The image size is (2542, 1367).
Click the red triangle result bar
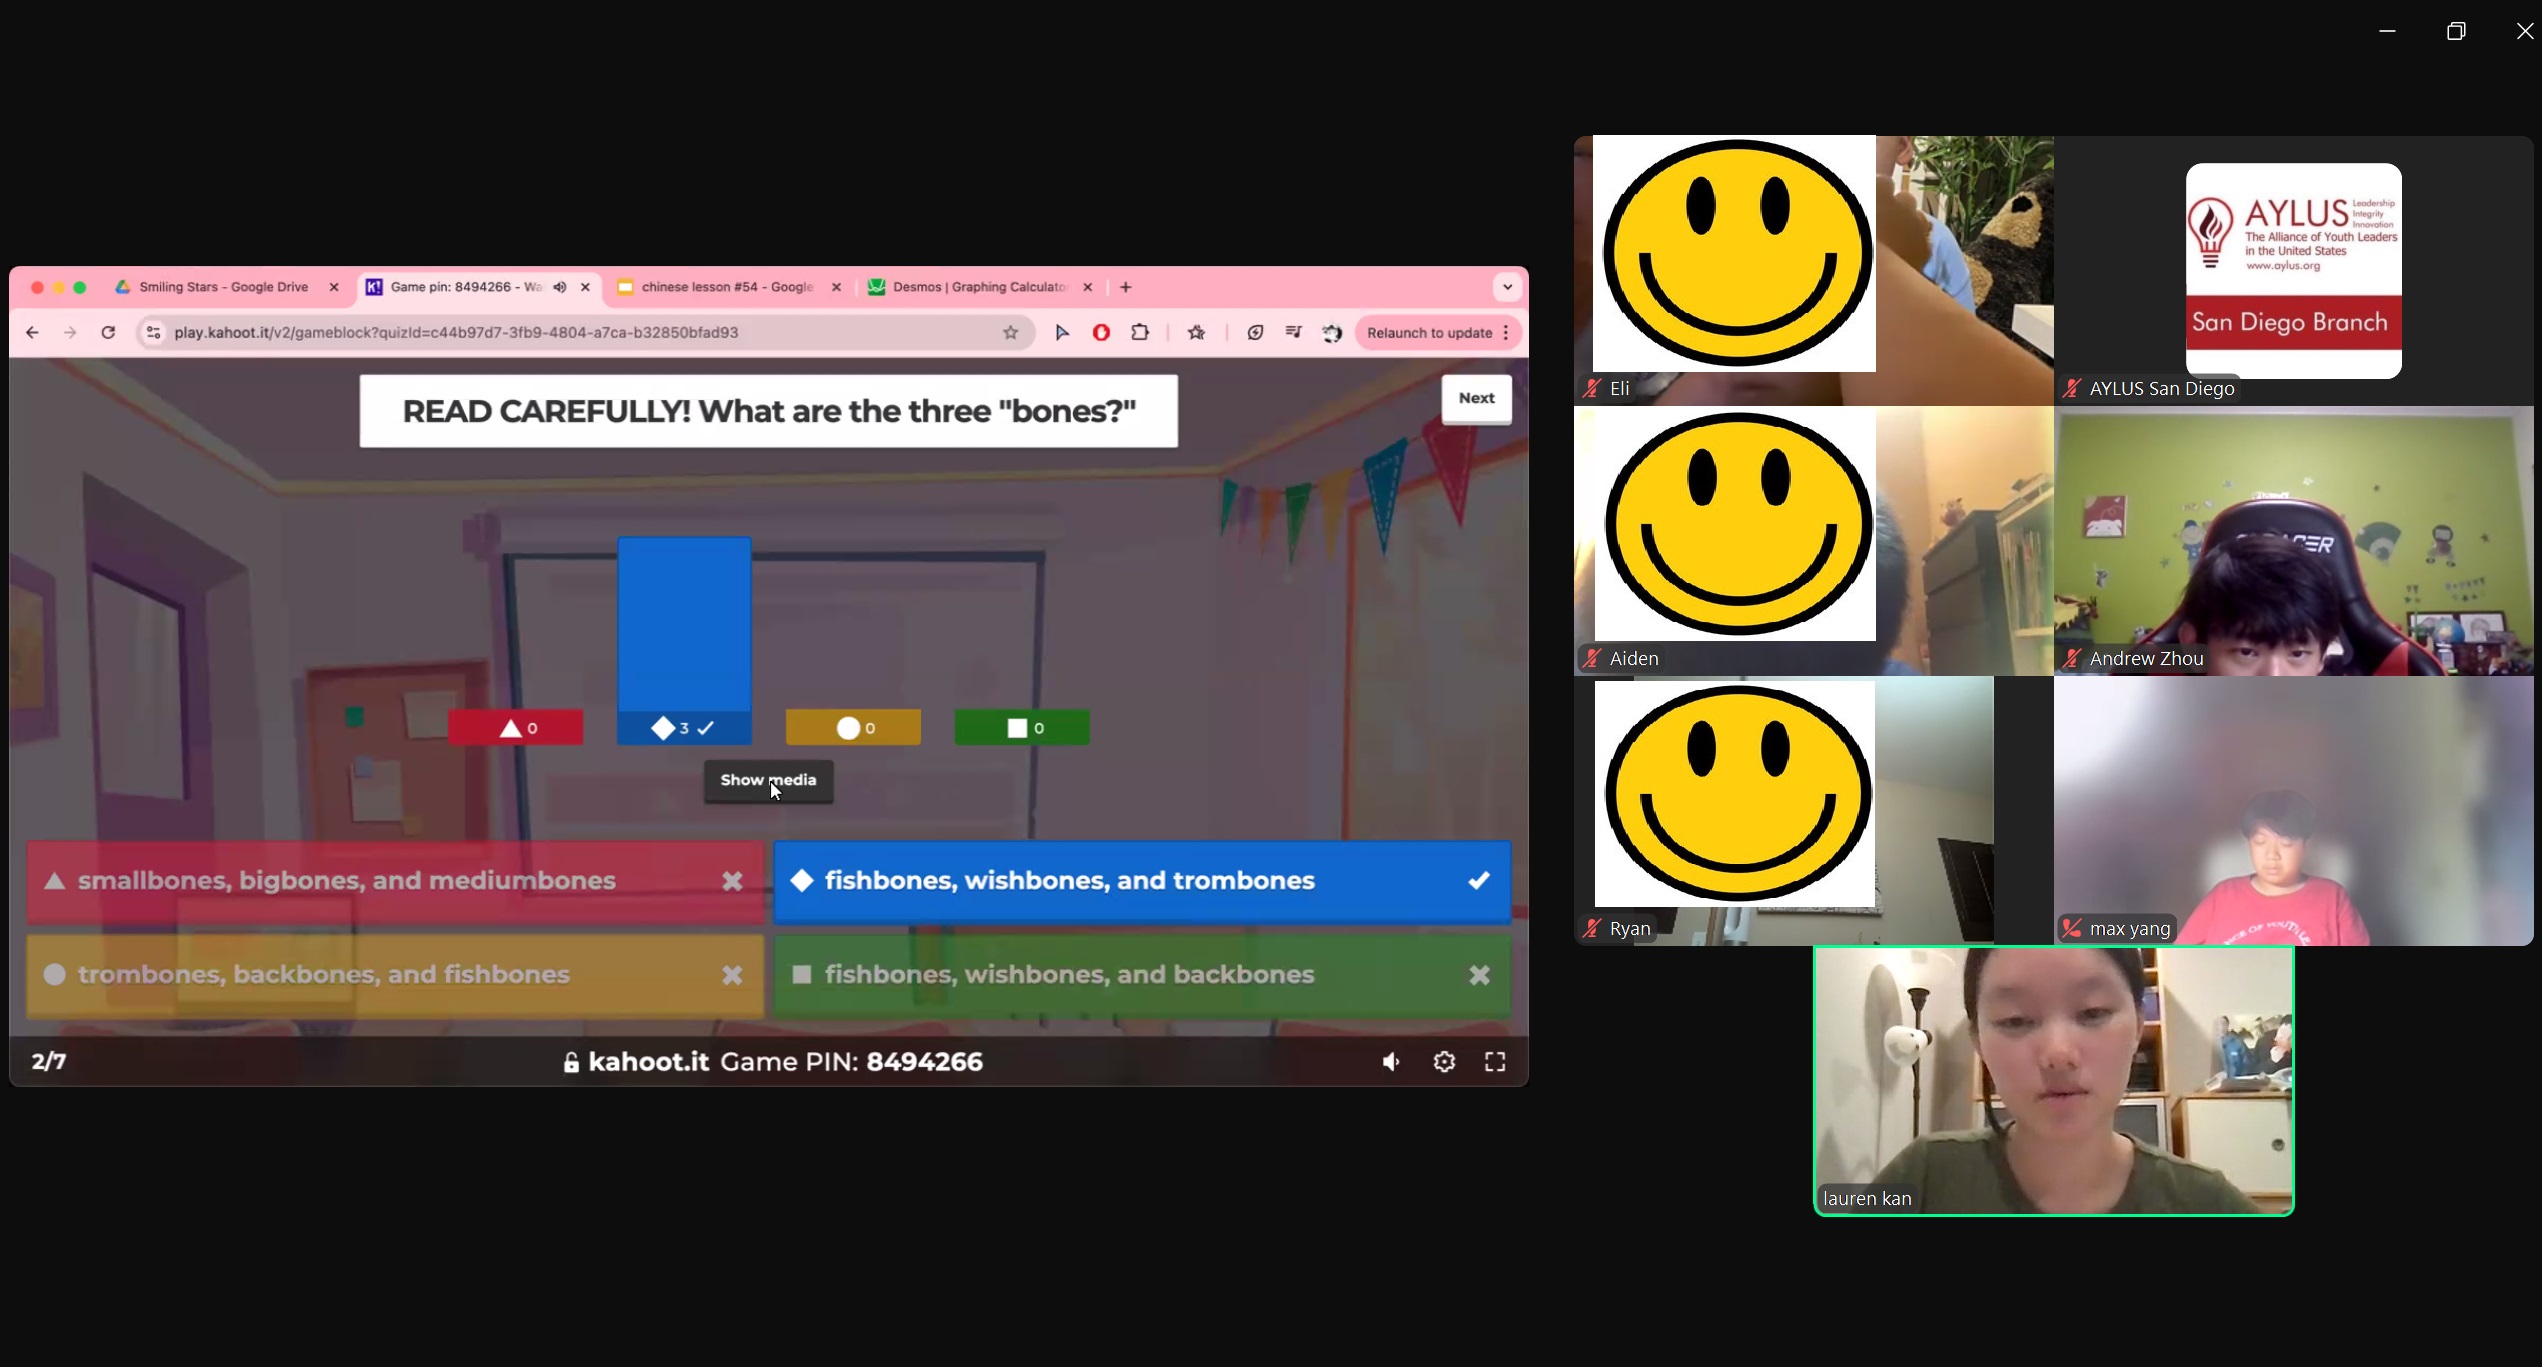tap(516, 728)
